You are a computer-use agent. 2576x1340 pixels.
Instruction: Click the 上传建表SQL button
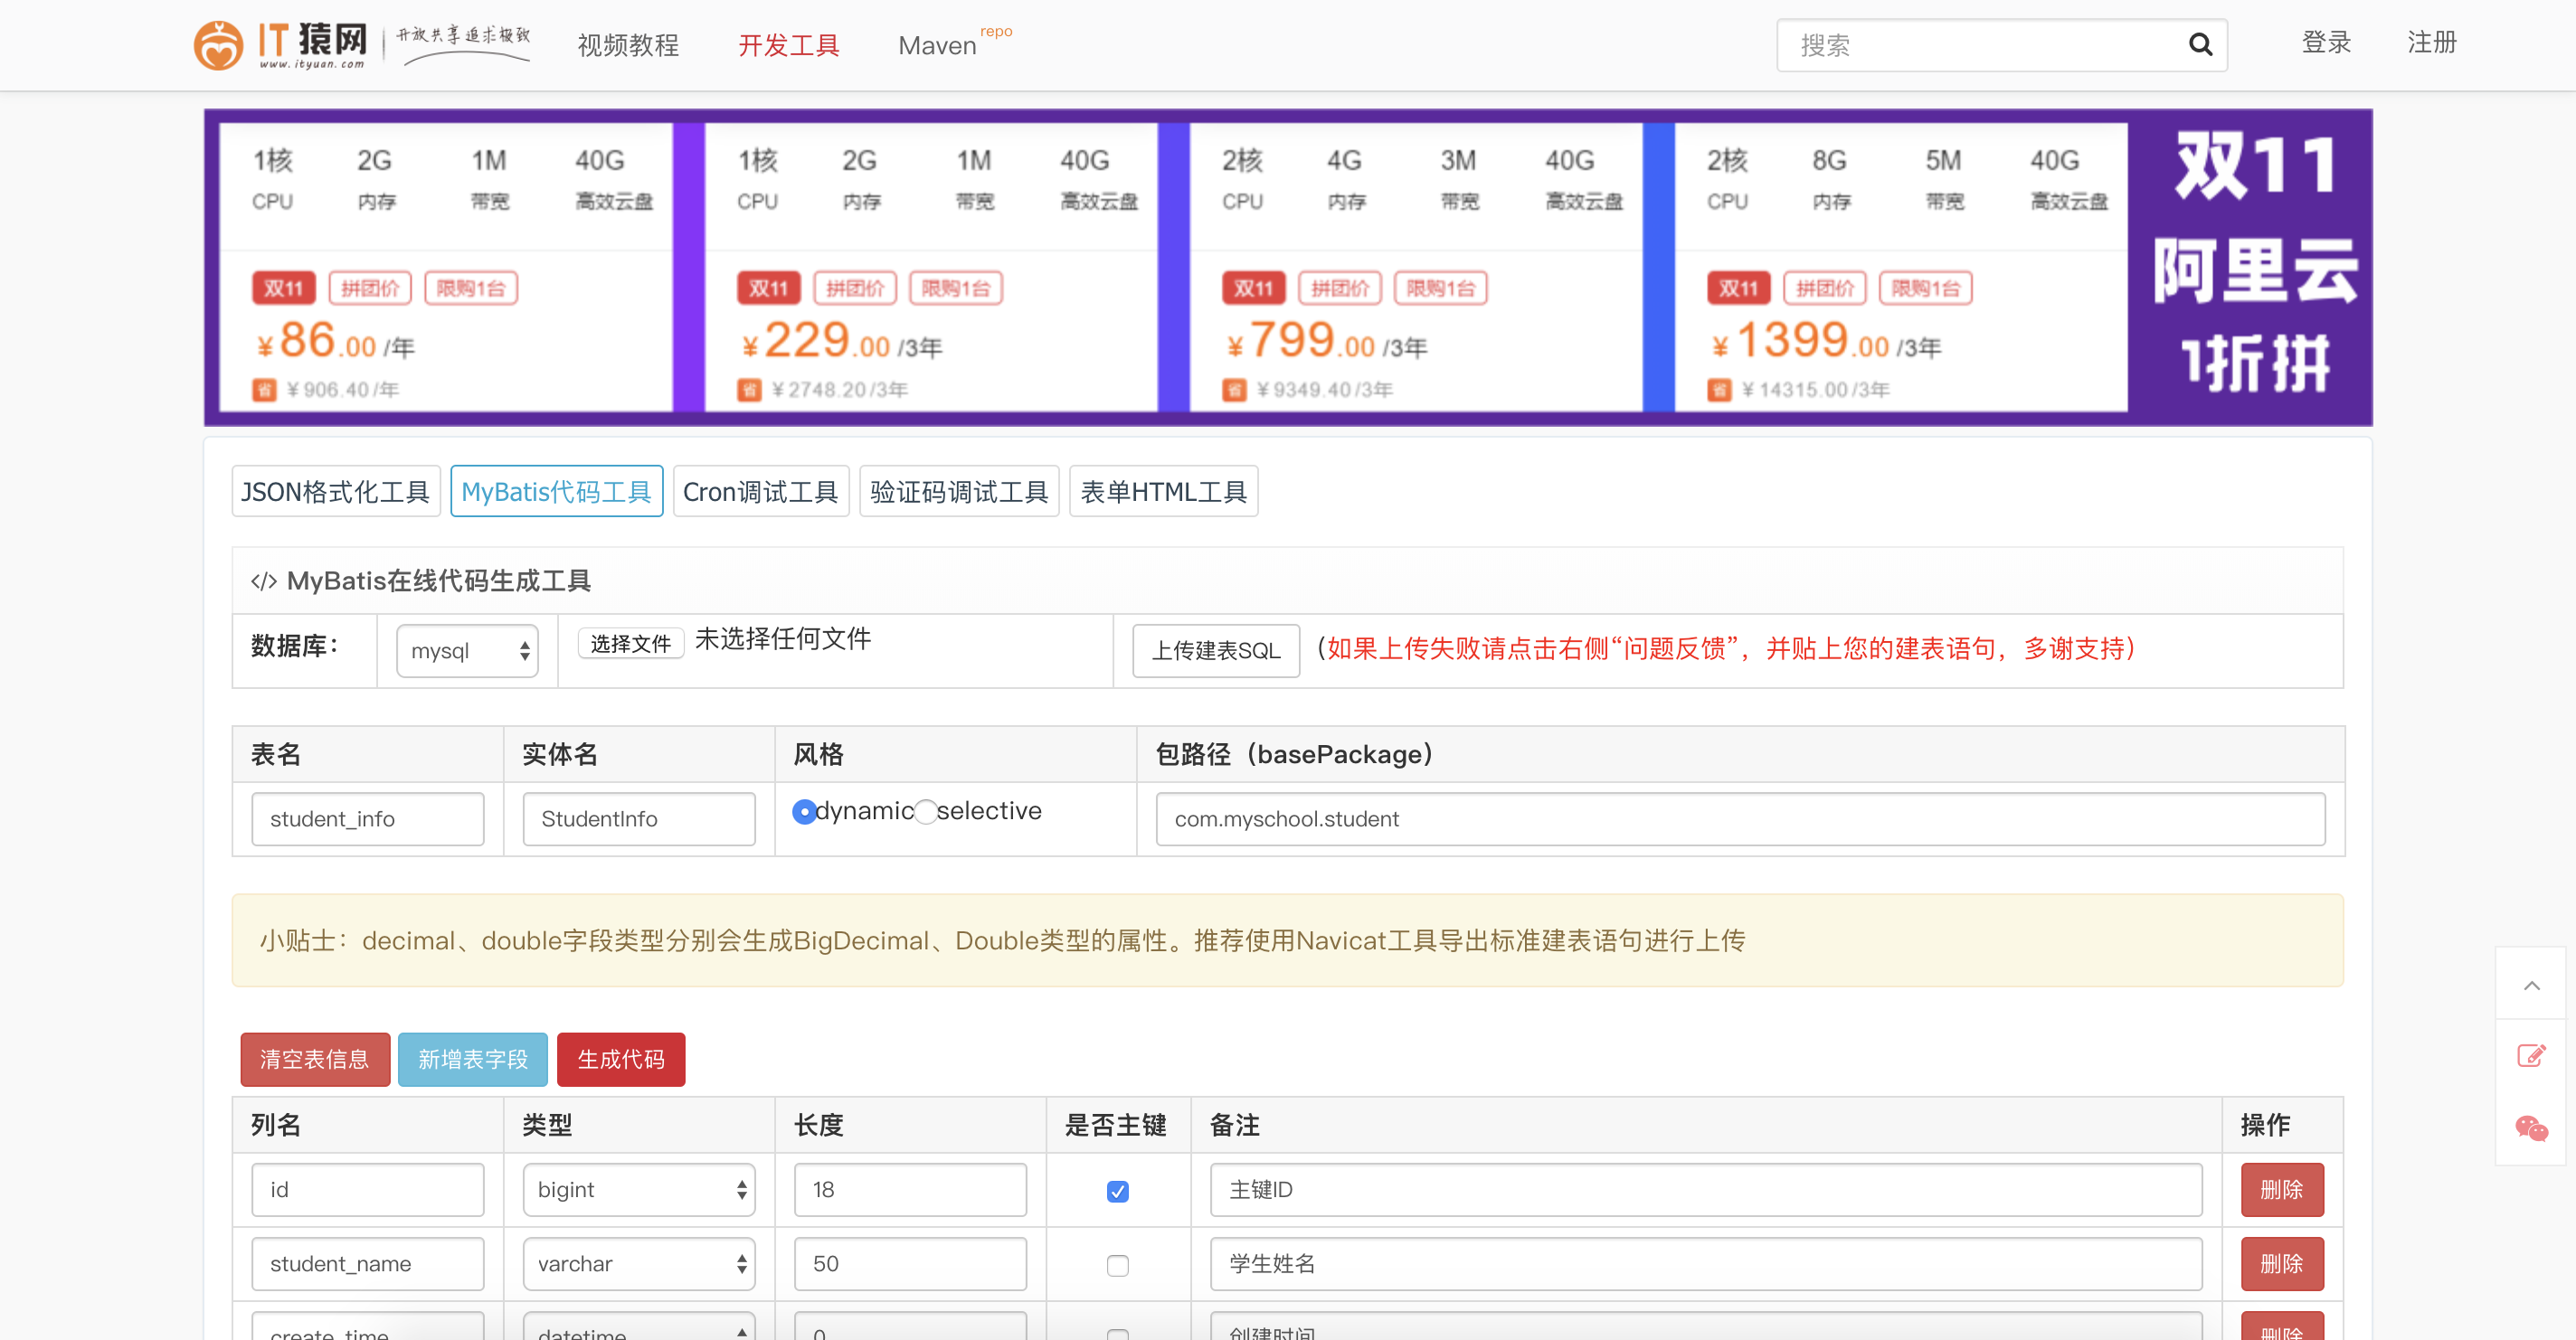pos(1214,650)
